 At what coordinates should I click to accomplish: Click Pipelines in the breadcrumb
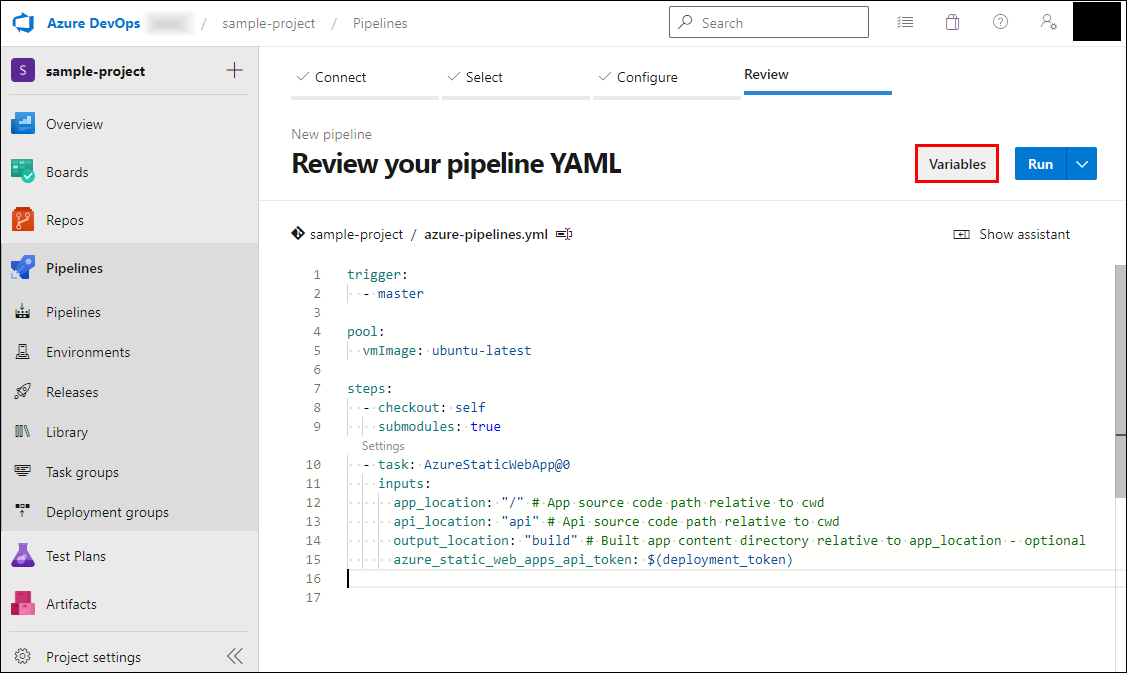point(380,24)
